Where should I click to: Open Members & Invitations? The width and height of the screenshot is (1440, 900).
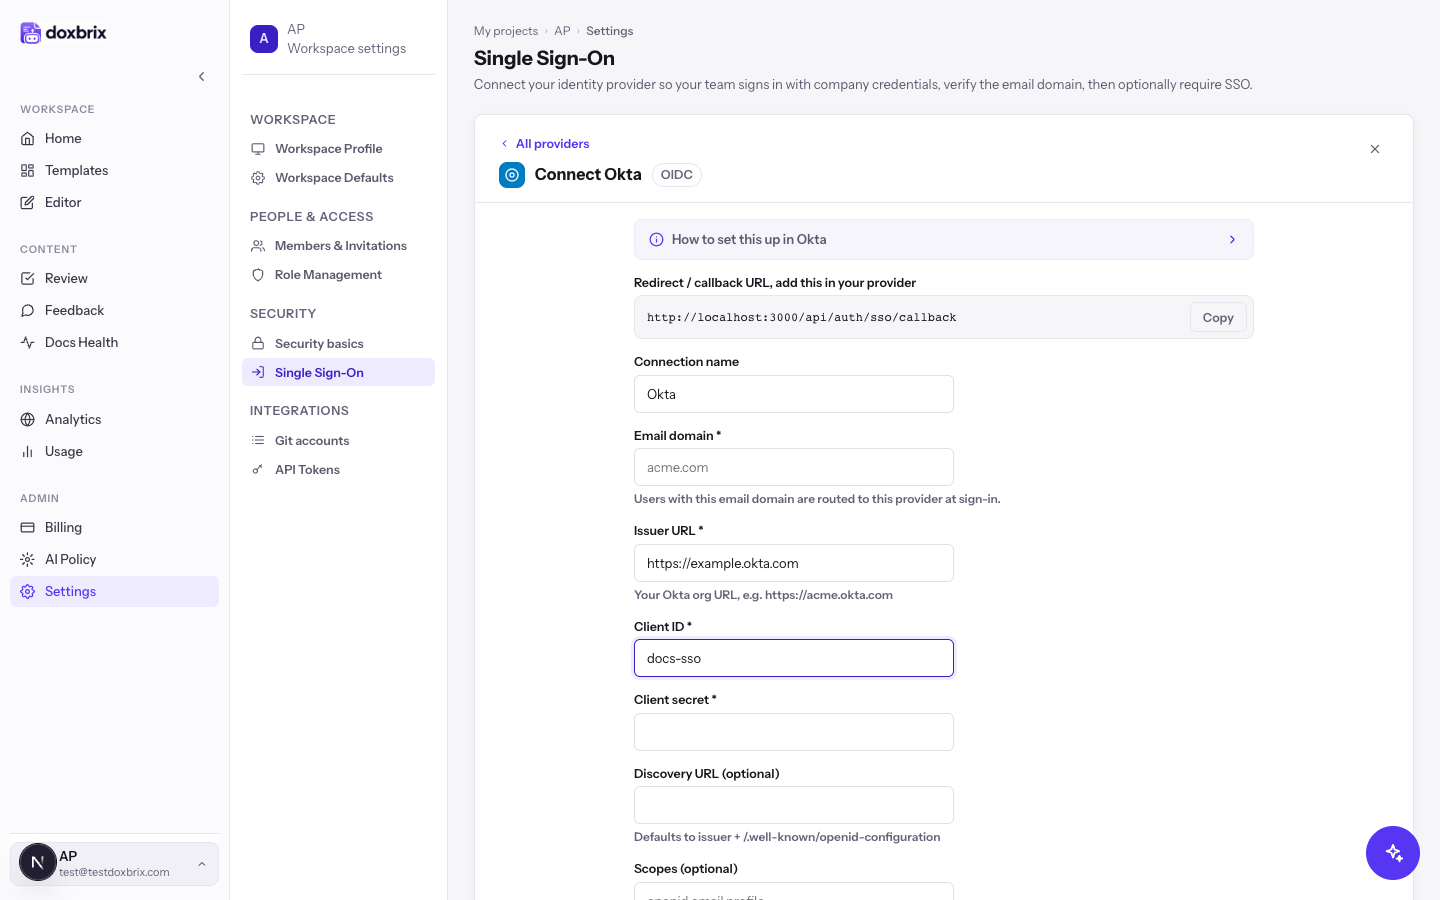coord(338,245)
